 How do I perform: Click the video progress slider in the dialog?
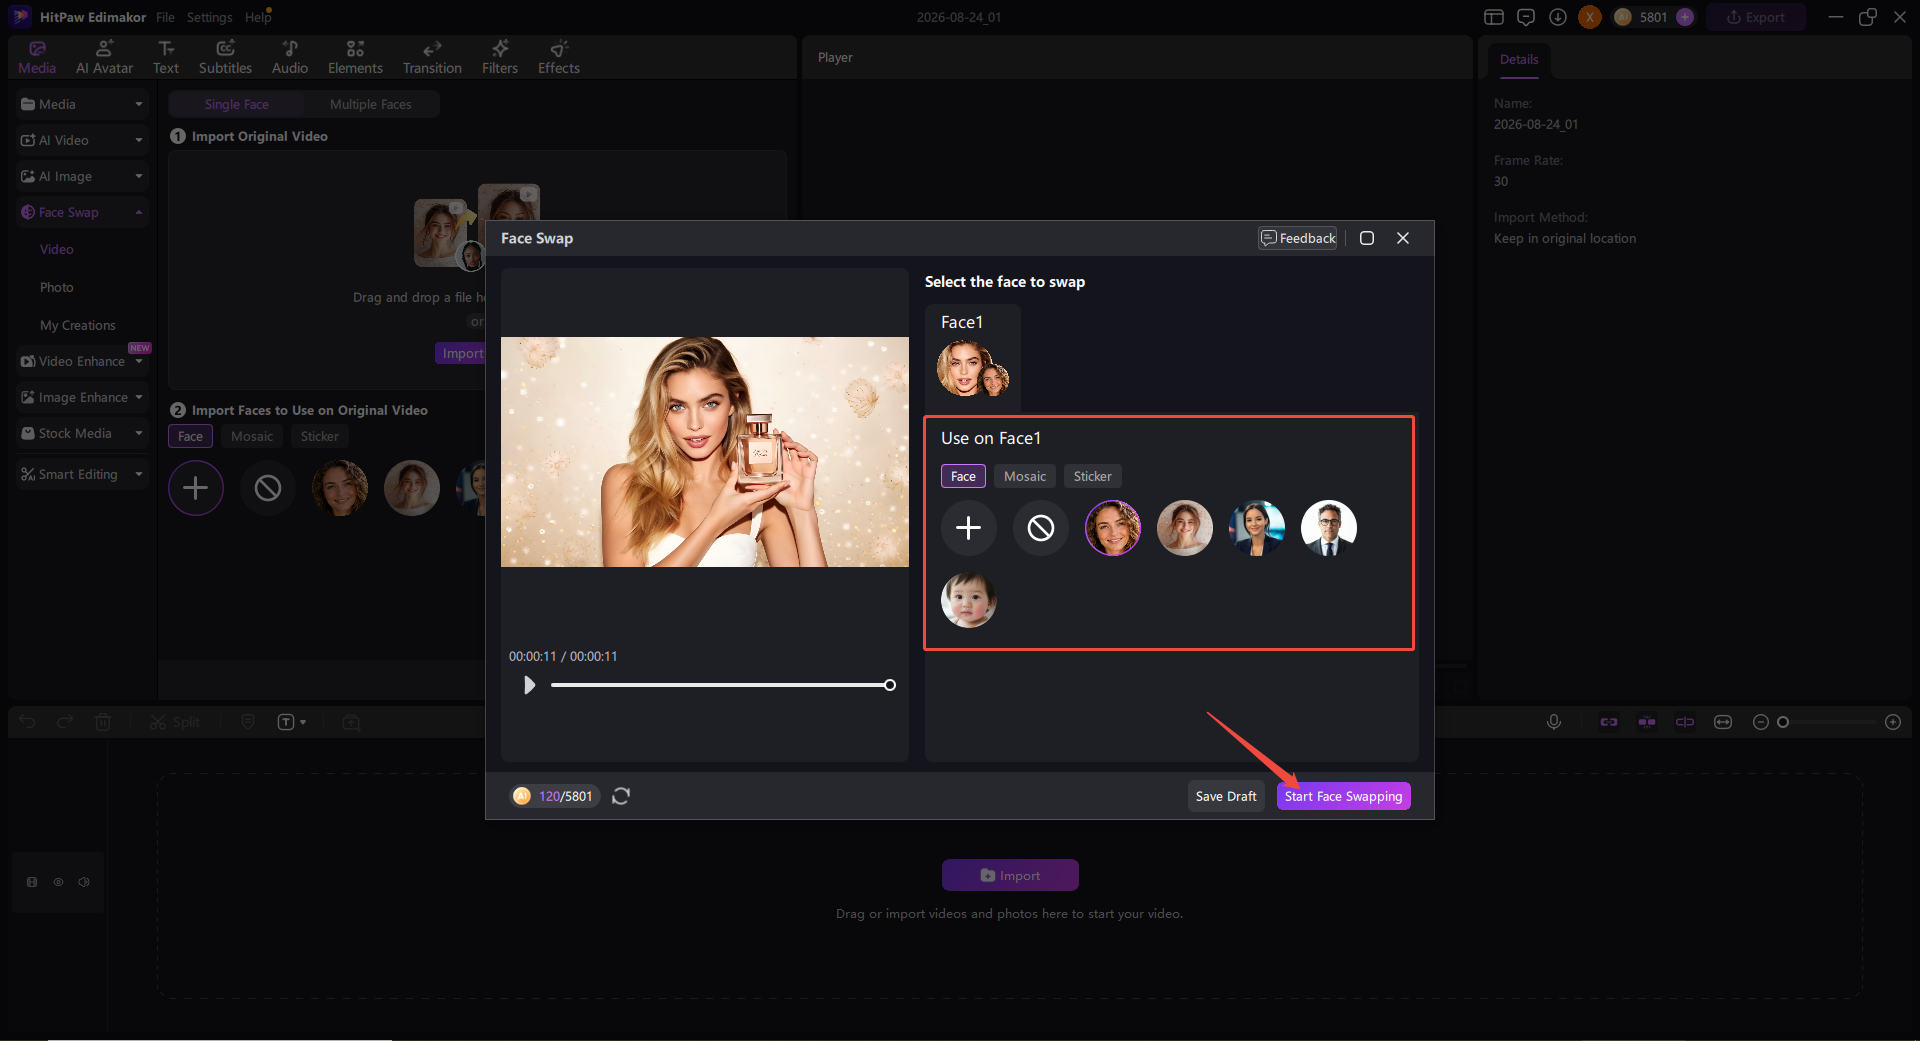pos(723,685)
